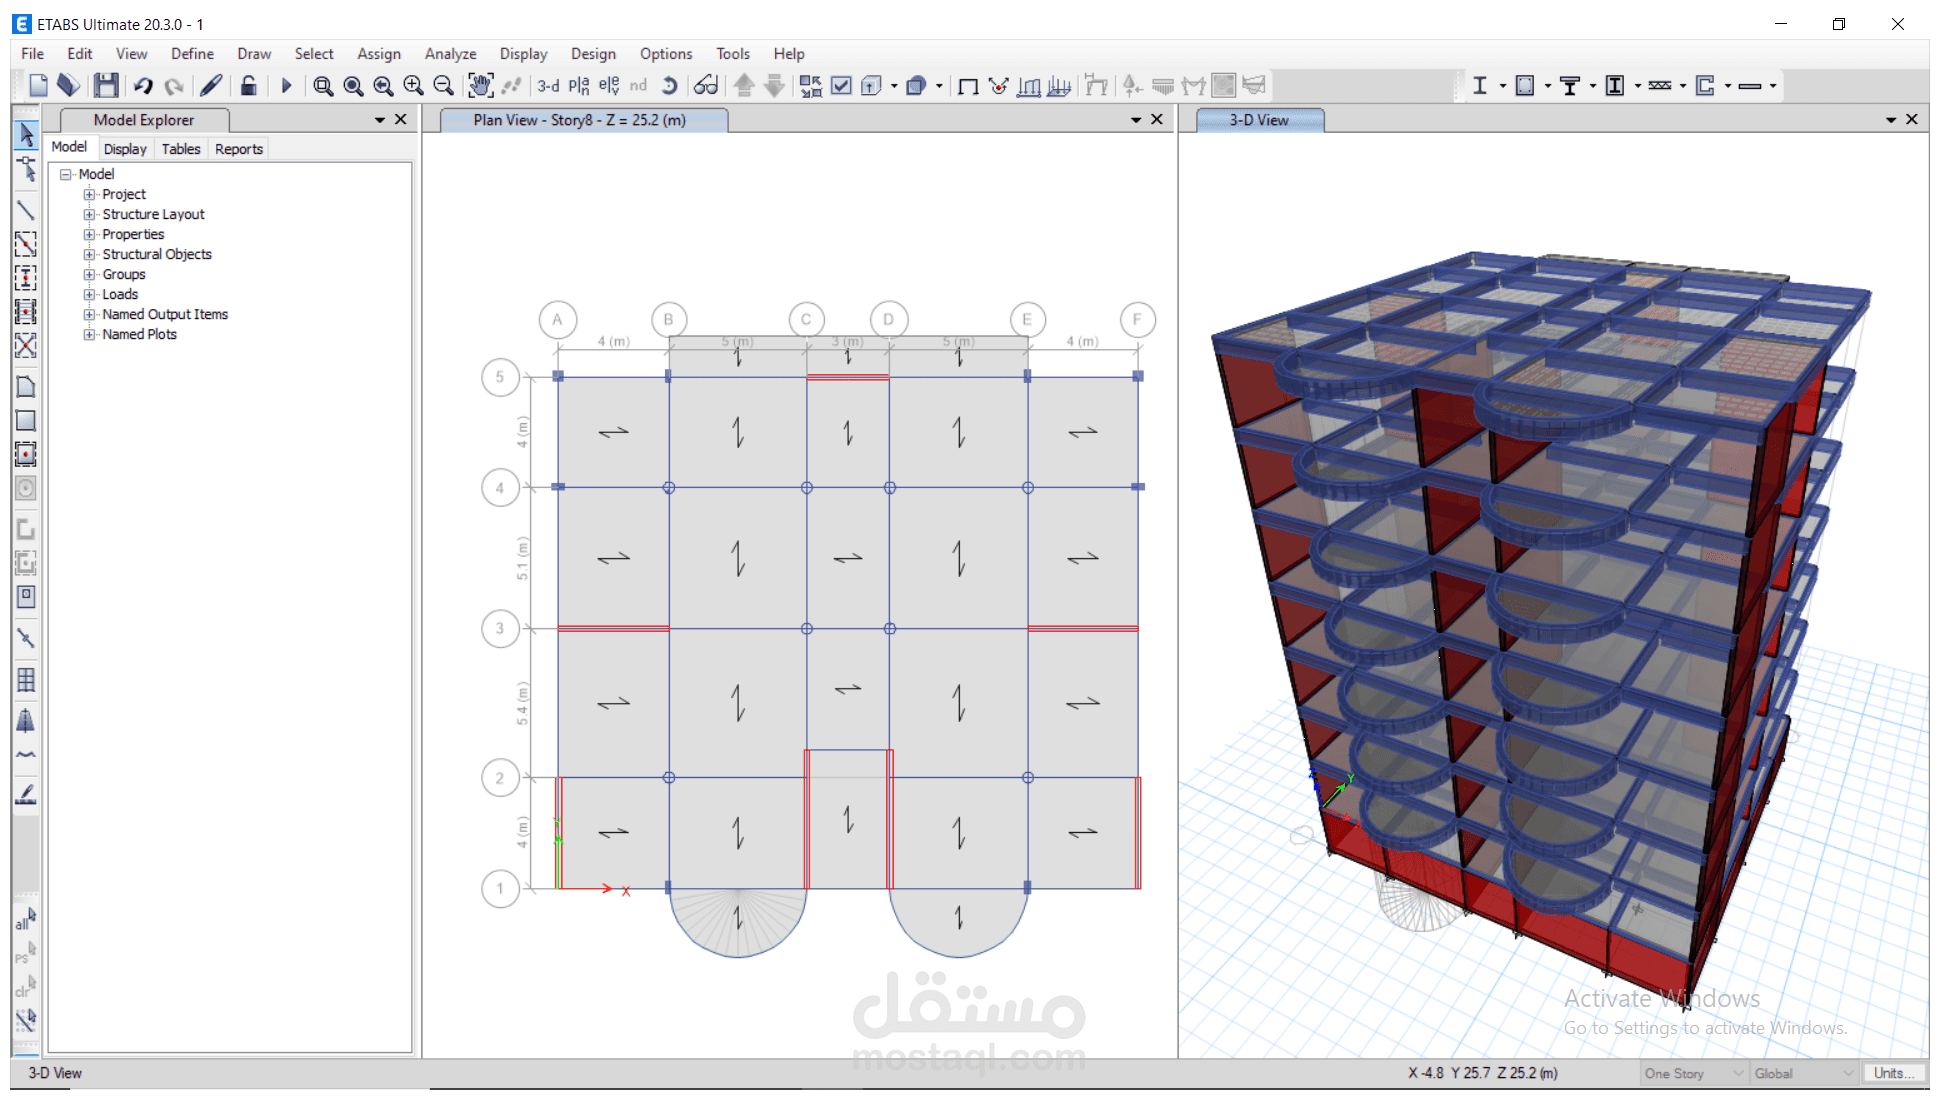Screen dimensions: 1940x1100
Task: Set default 3-d view
Action: [x=548, y=86]
